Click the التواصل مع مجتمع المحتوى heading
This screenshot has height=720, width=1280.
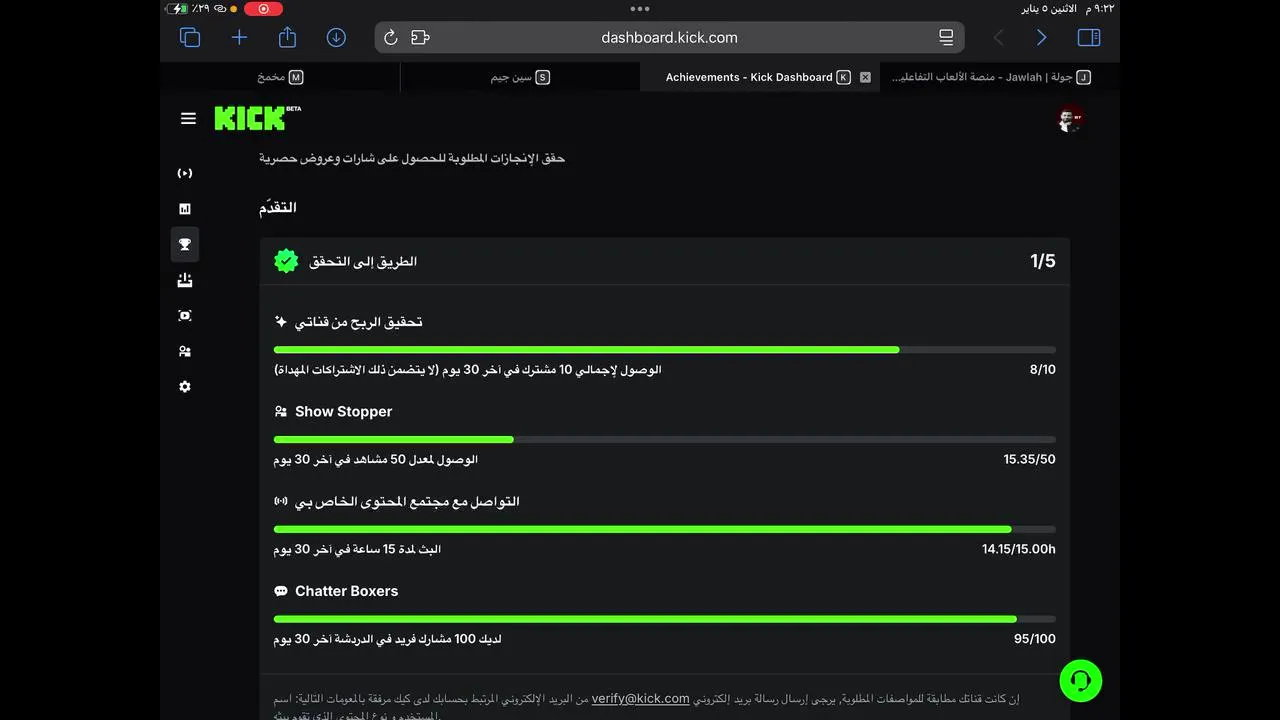[x=407, y=501]
